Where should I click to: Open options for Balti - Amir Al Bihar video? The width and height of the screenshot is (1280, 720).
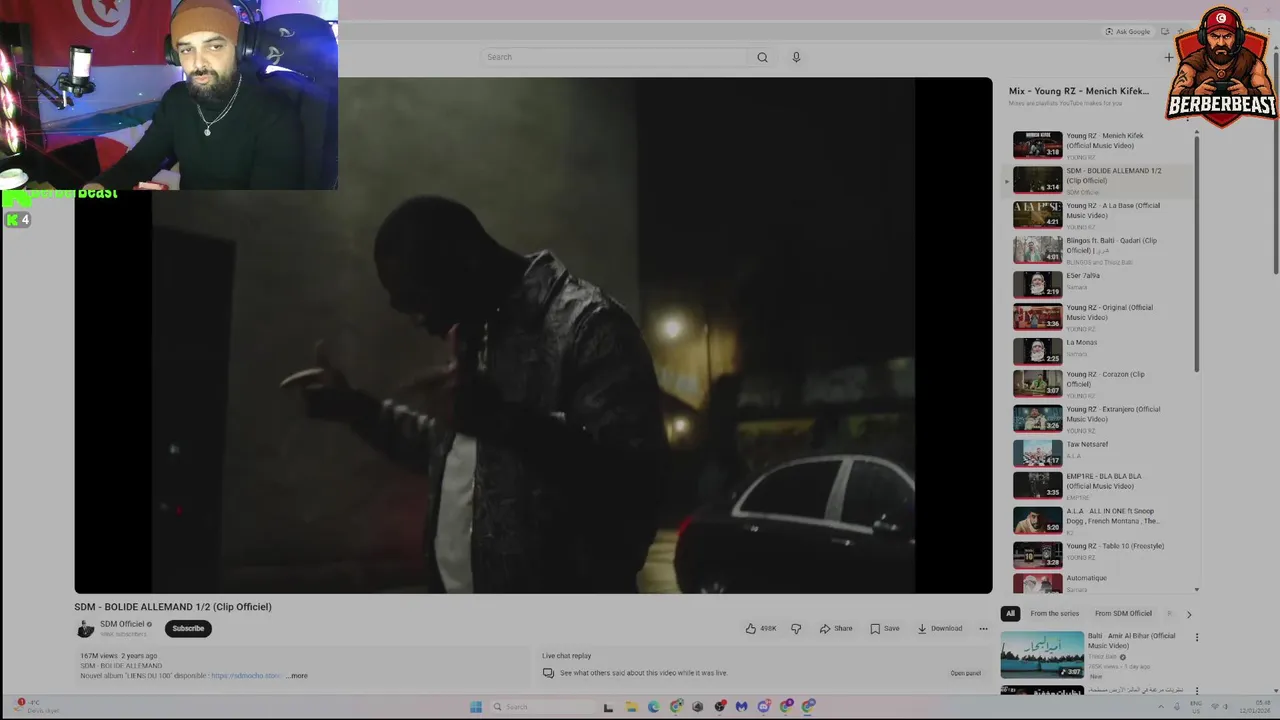pos(1196,637)
